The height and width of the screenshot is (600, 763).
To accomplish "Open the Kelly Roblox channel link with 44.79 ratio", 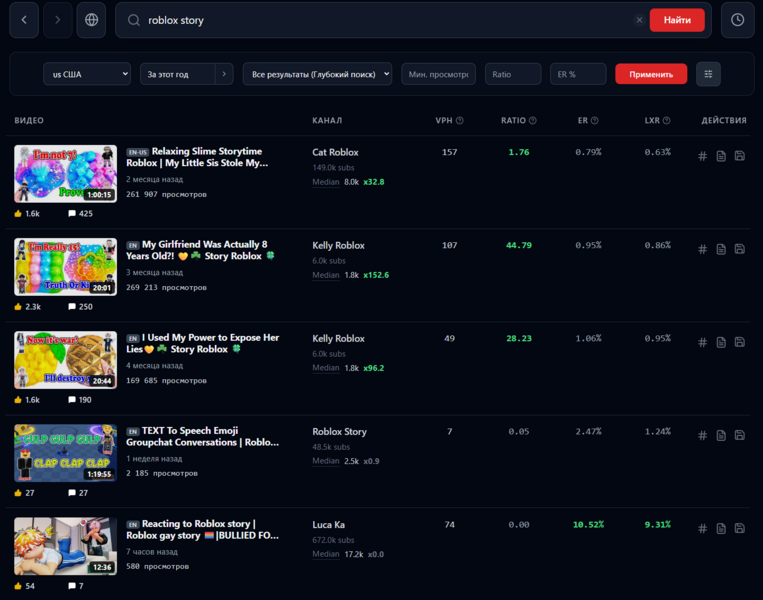I will pyautogui.click(x=338, y=245).
